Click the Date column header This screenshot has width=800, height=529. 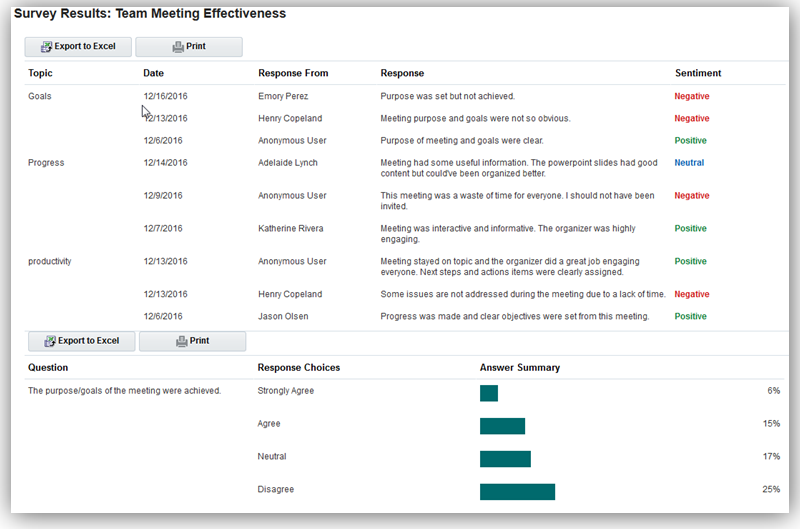point(153,73)
